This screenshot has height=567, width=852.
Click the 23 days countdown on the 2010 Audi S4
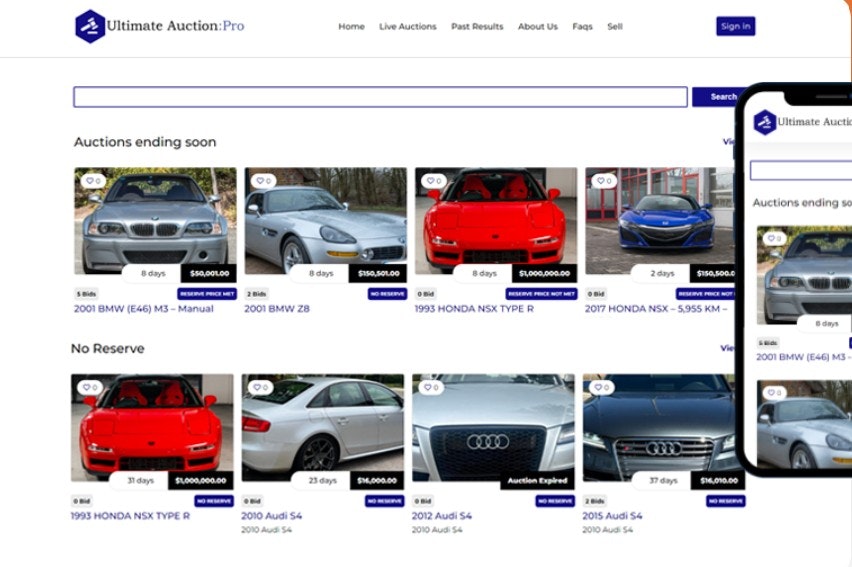[322, 481]
